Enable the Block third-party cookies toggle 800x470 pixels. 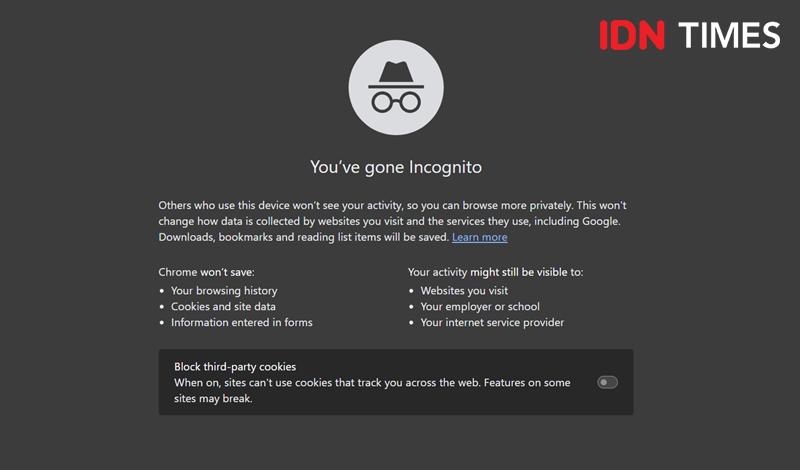(x=607, y=382)
